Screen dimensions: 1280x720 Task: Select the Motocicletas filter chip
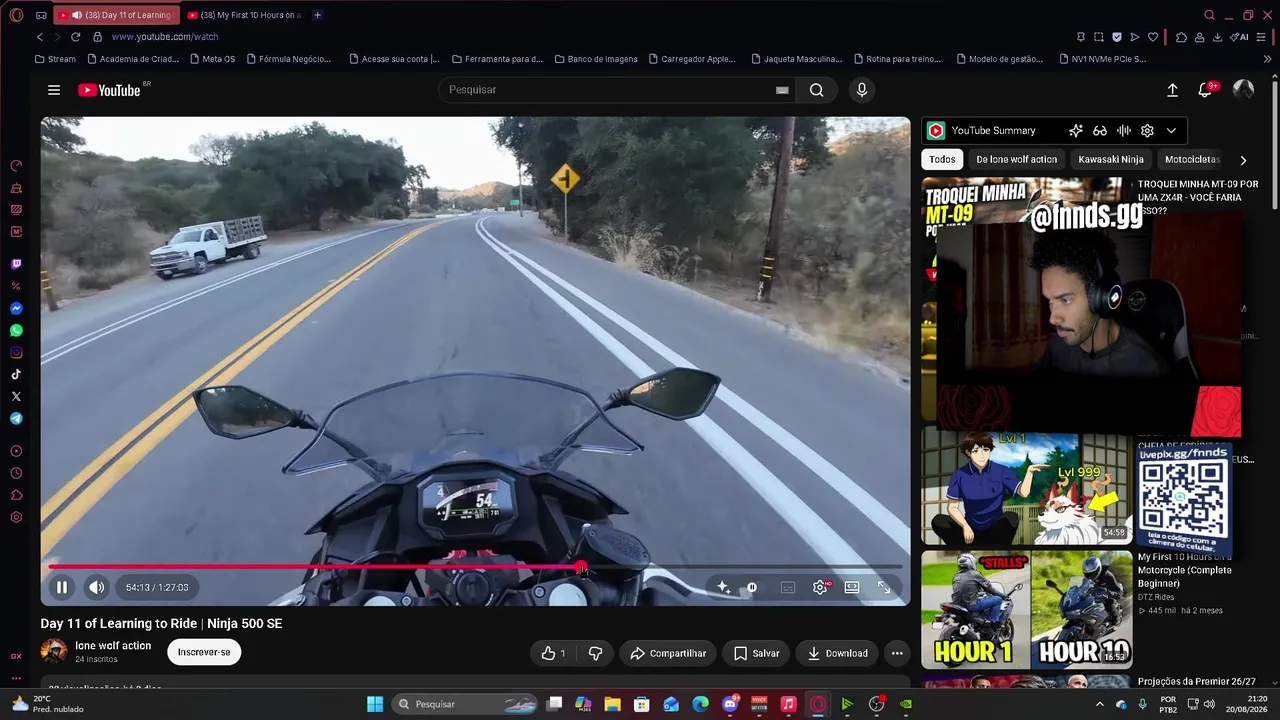click(x=1192, y=159)
